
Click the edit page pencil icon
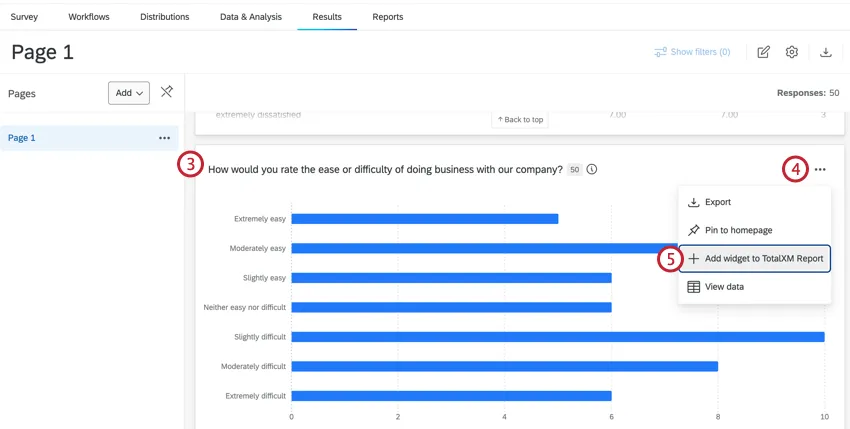(764, 52)
